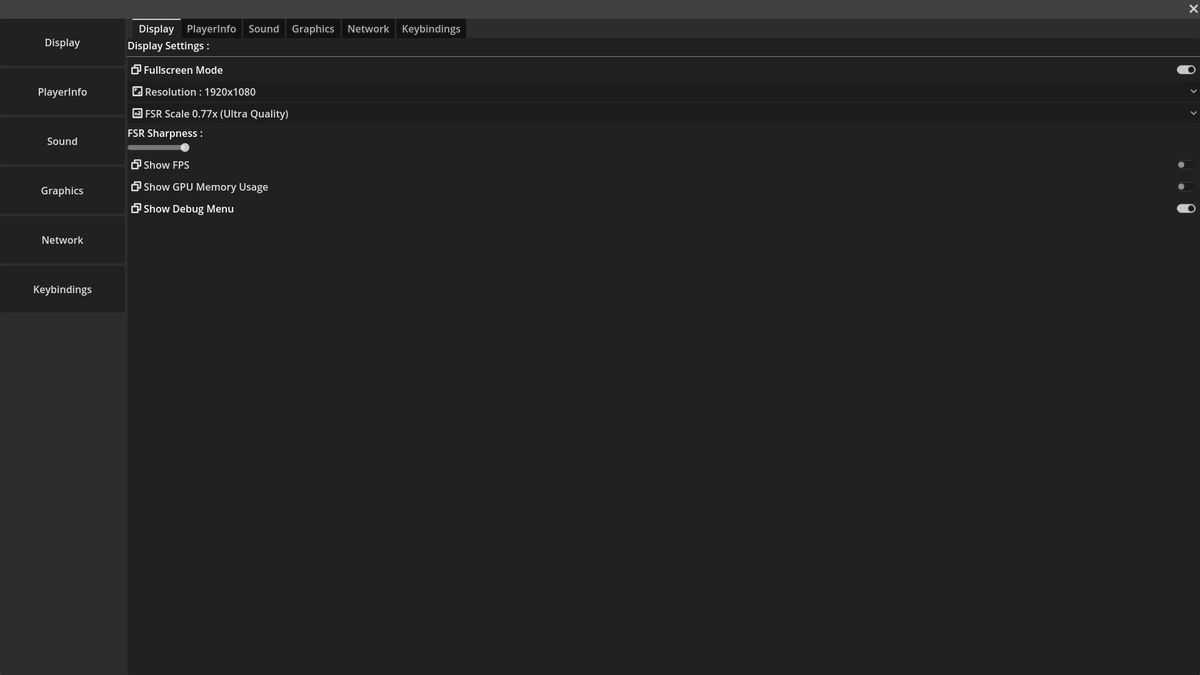The height and width of the screenshot is (675, 1200).
Task: Click the icon beside Show FPS
Action: 136,164
